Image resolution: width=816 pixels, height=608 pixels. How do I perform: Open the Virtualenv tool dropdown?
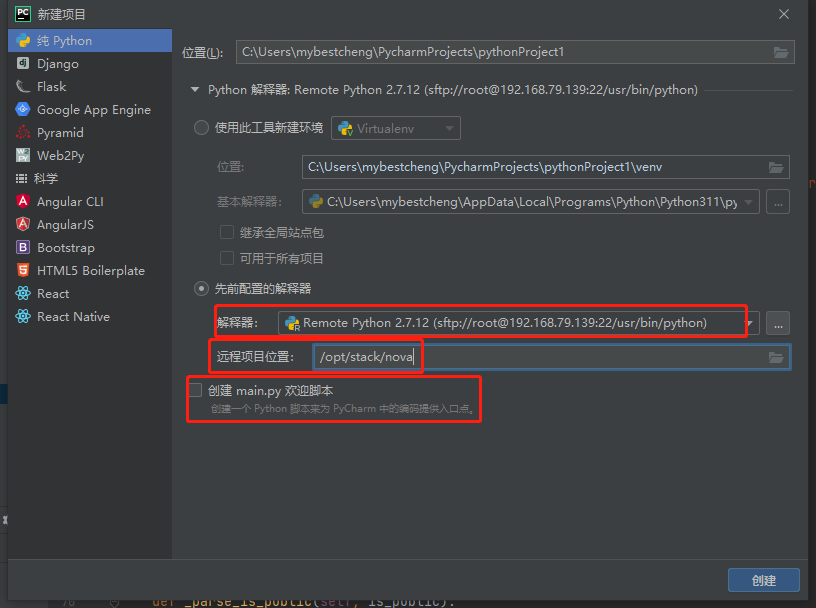coord(396,128)
